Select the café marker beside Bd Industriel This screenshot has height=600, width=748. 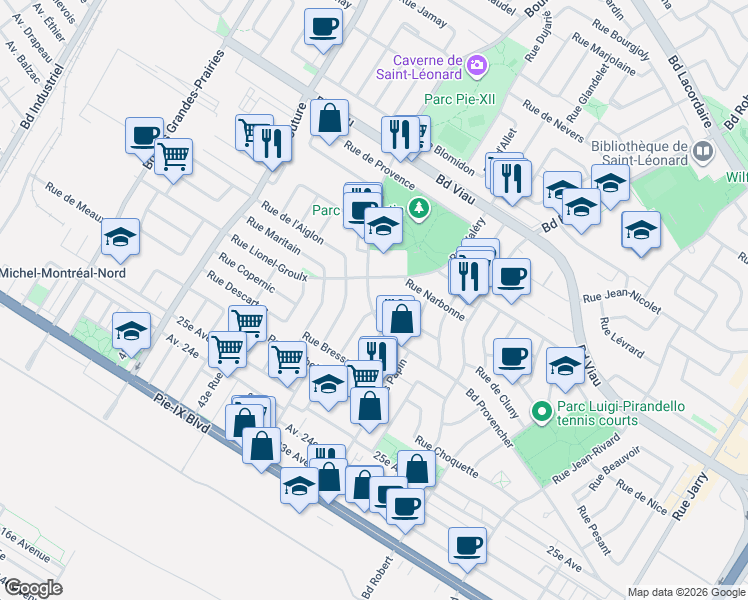[x=144, y=138]
